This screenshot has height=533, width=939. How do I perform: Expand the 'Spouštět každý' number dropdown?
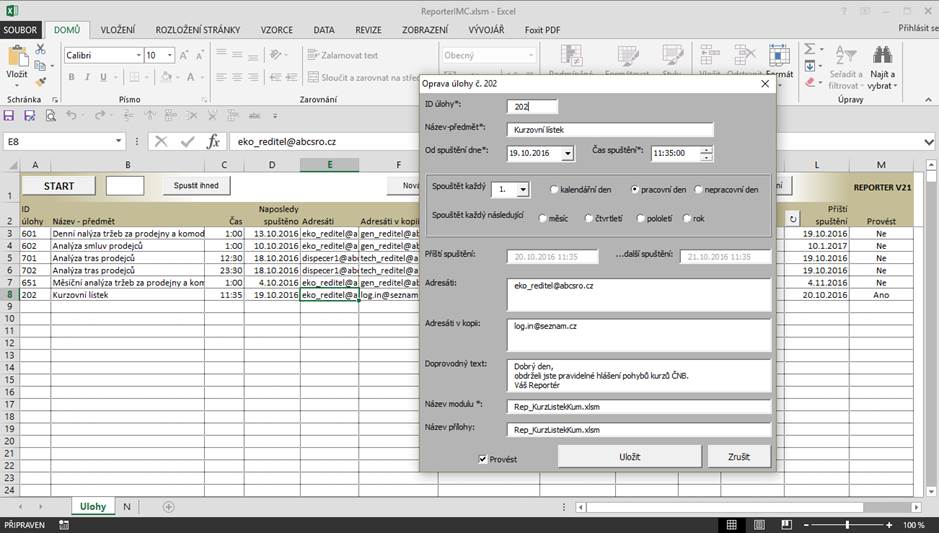pos(523,189)
